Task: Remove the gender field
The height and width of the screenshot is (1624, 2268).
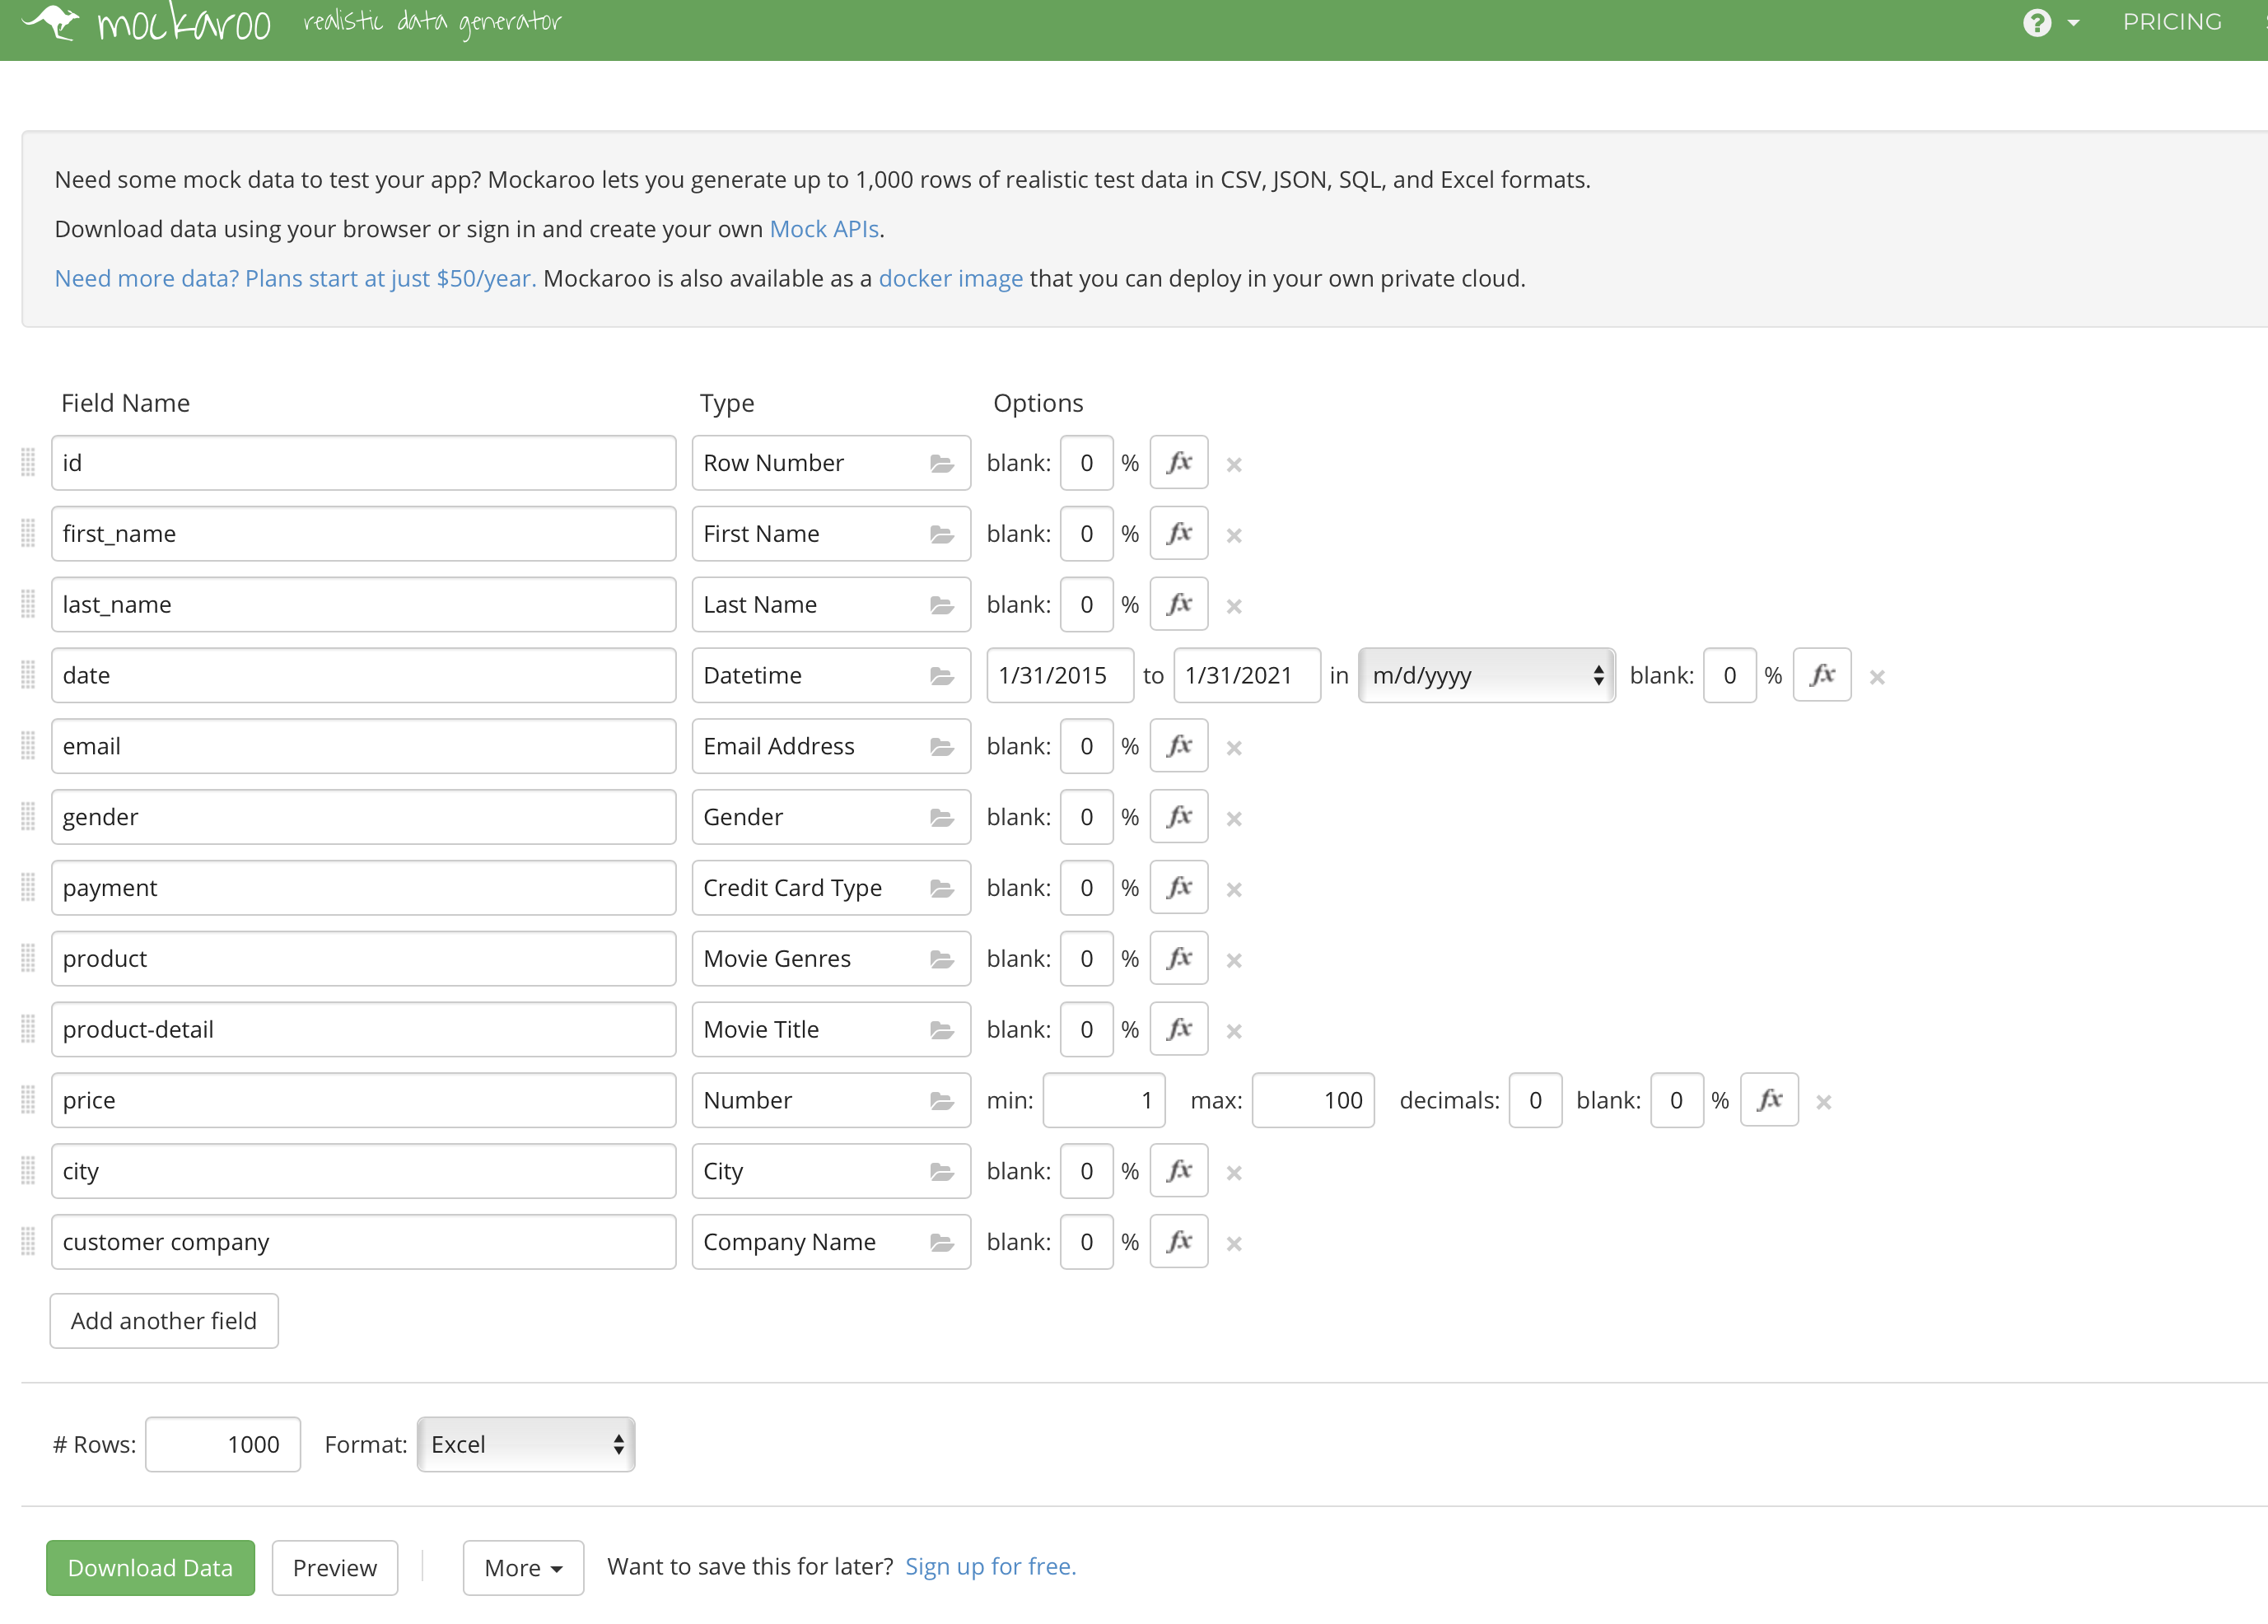Action: 1234,819
